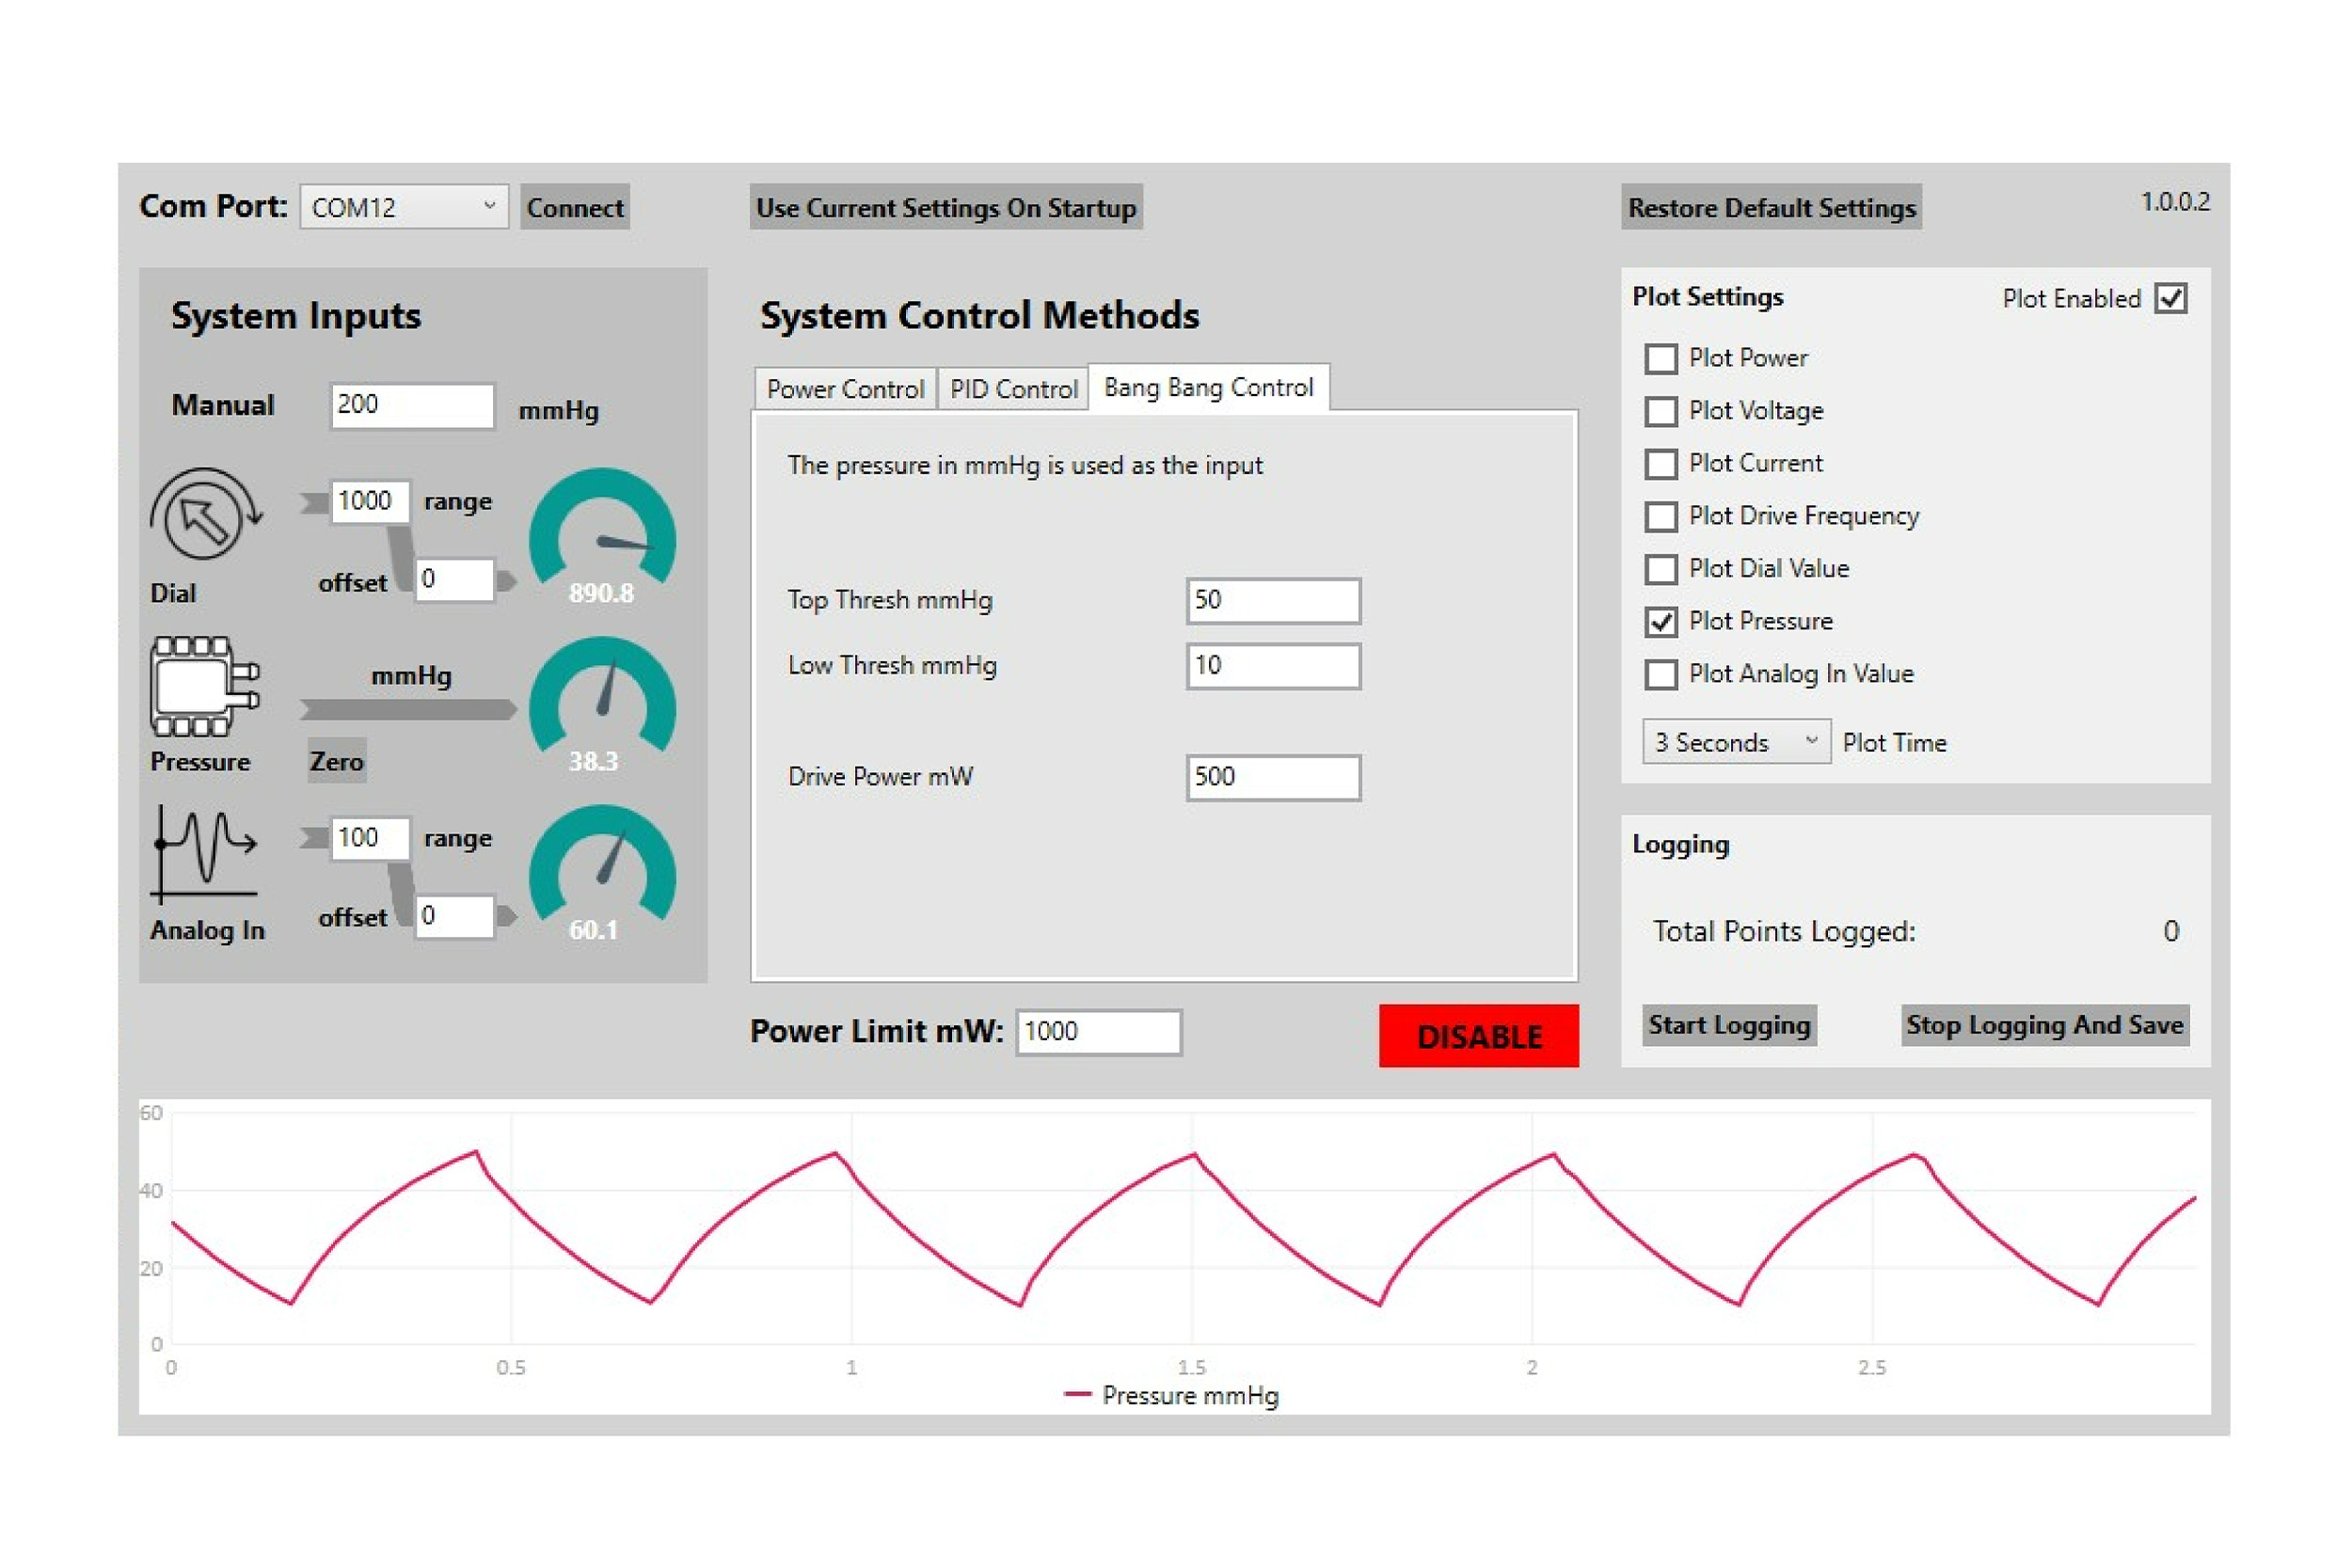Click the Top Thresh mmHg field

(x=1273, y=601)
